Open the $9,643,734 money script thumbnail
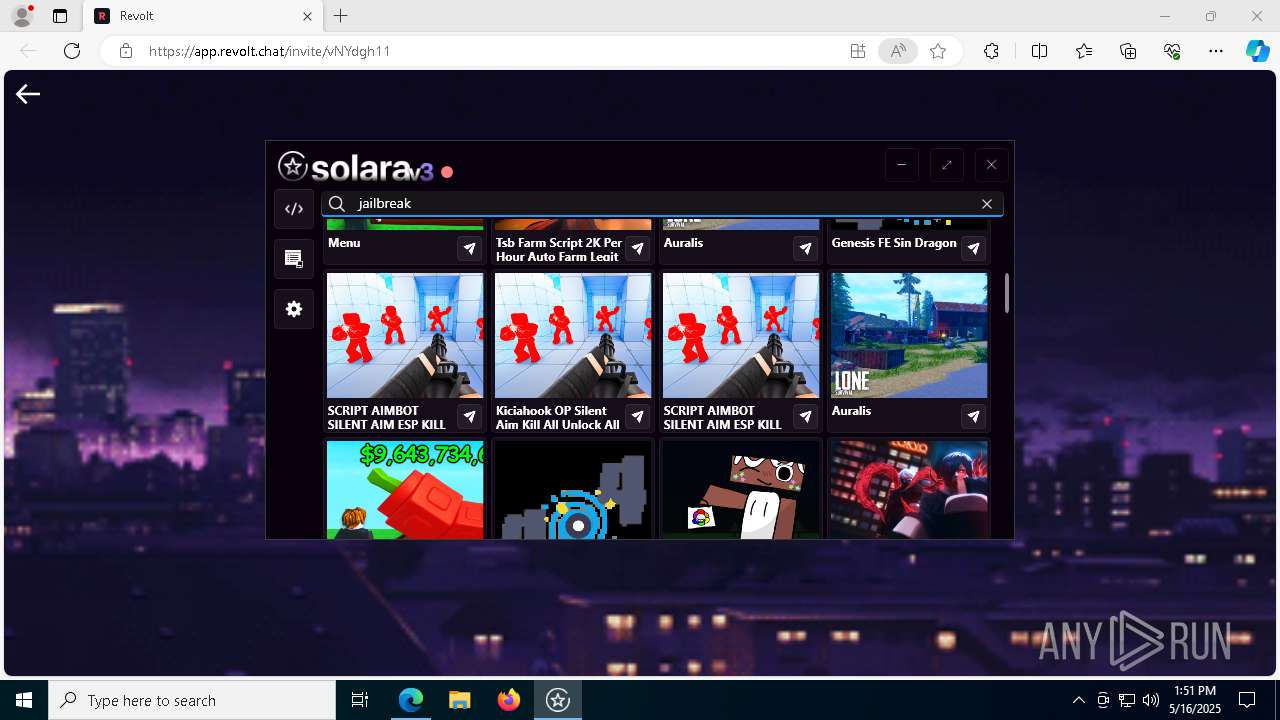 tap(405, 490)
